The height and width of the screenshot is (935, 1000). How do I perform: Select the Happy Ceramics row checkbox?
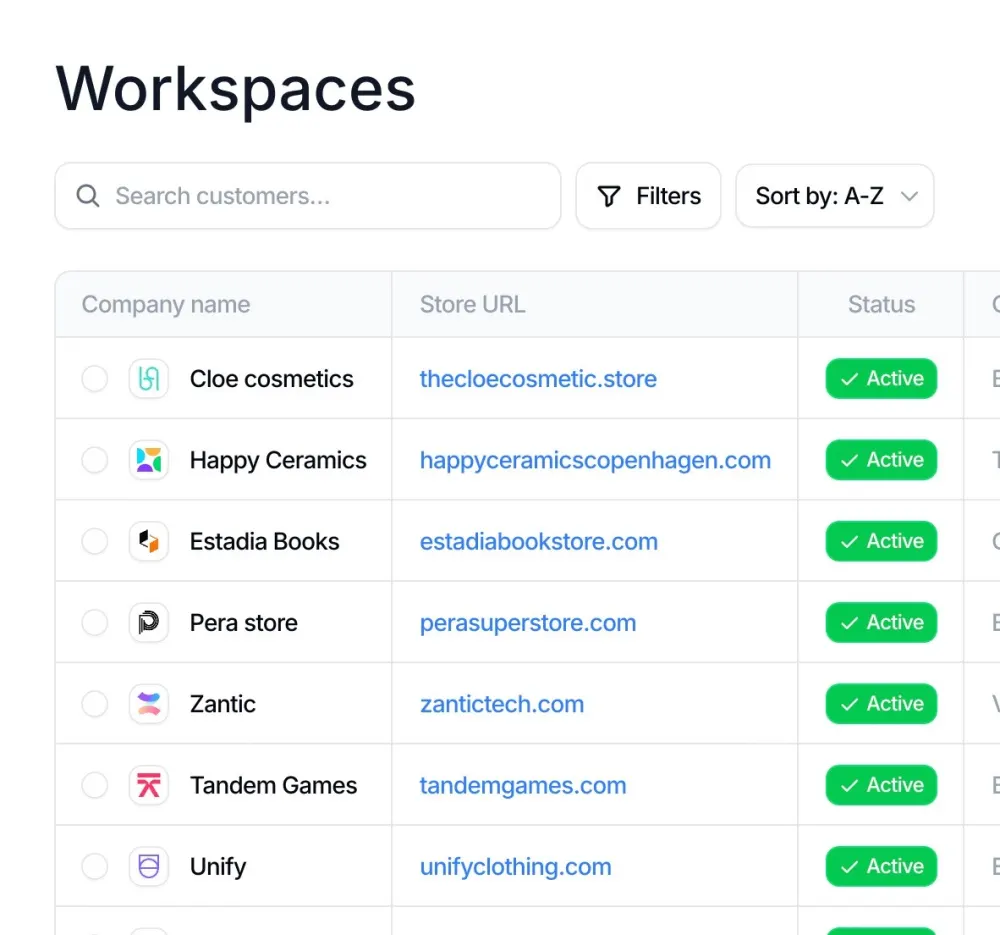(94, 460)
